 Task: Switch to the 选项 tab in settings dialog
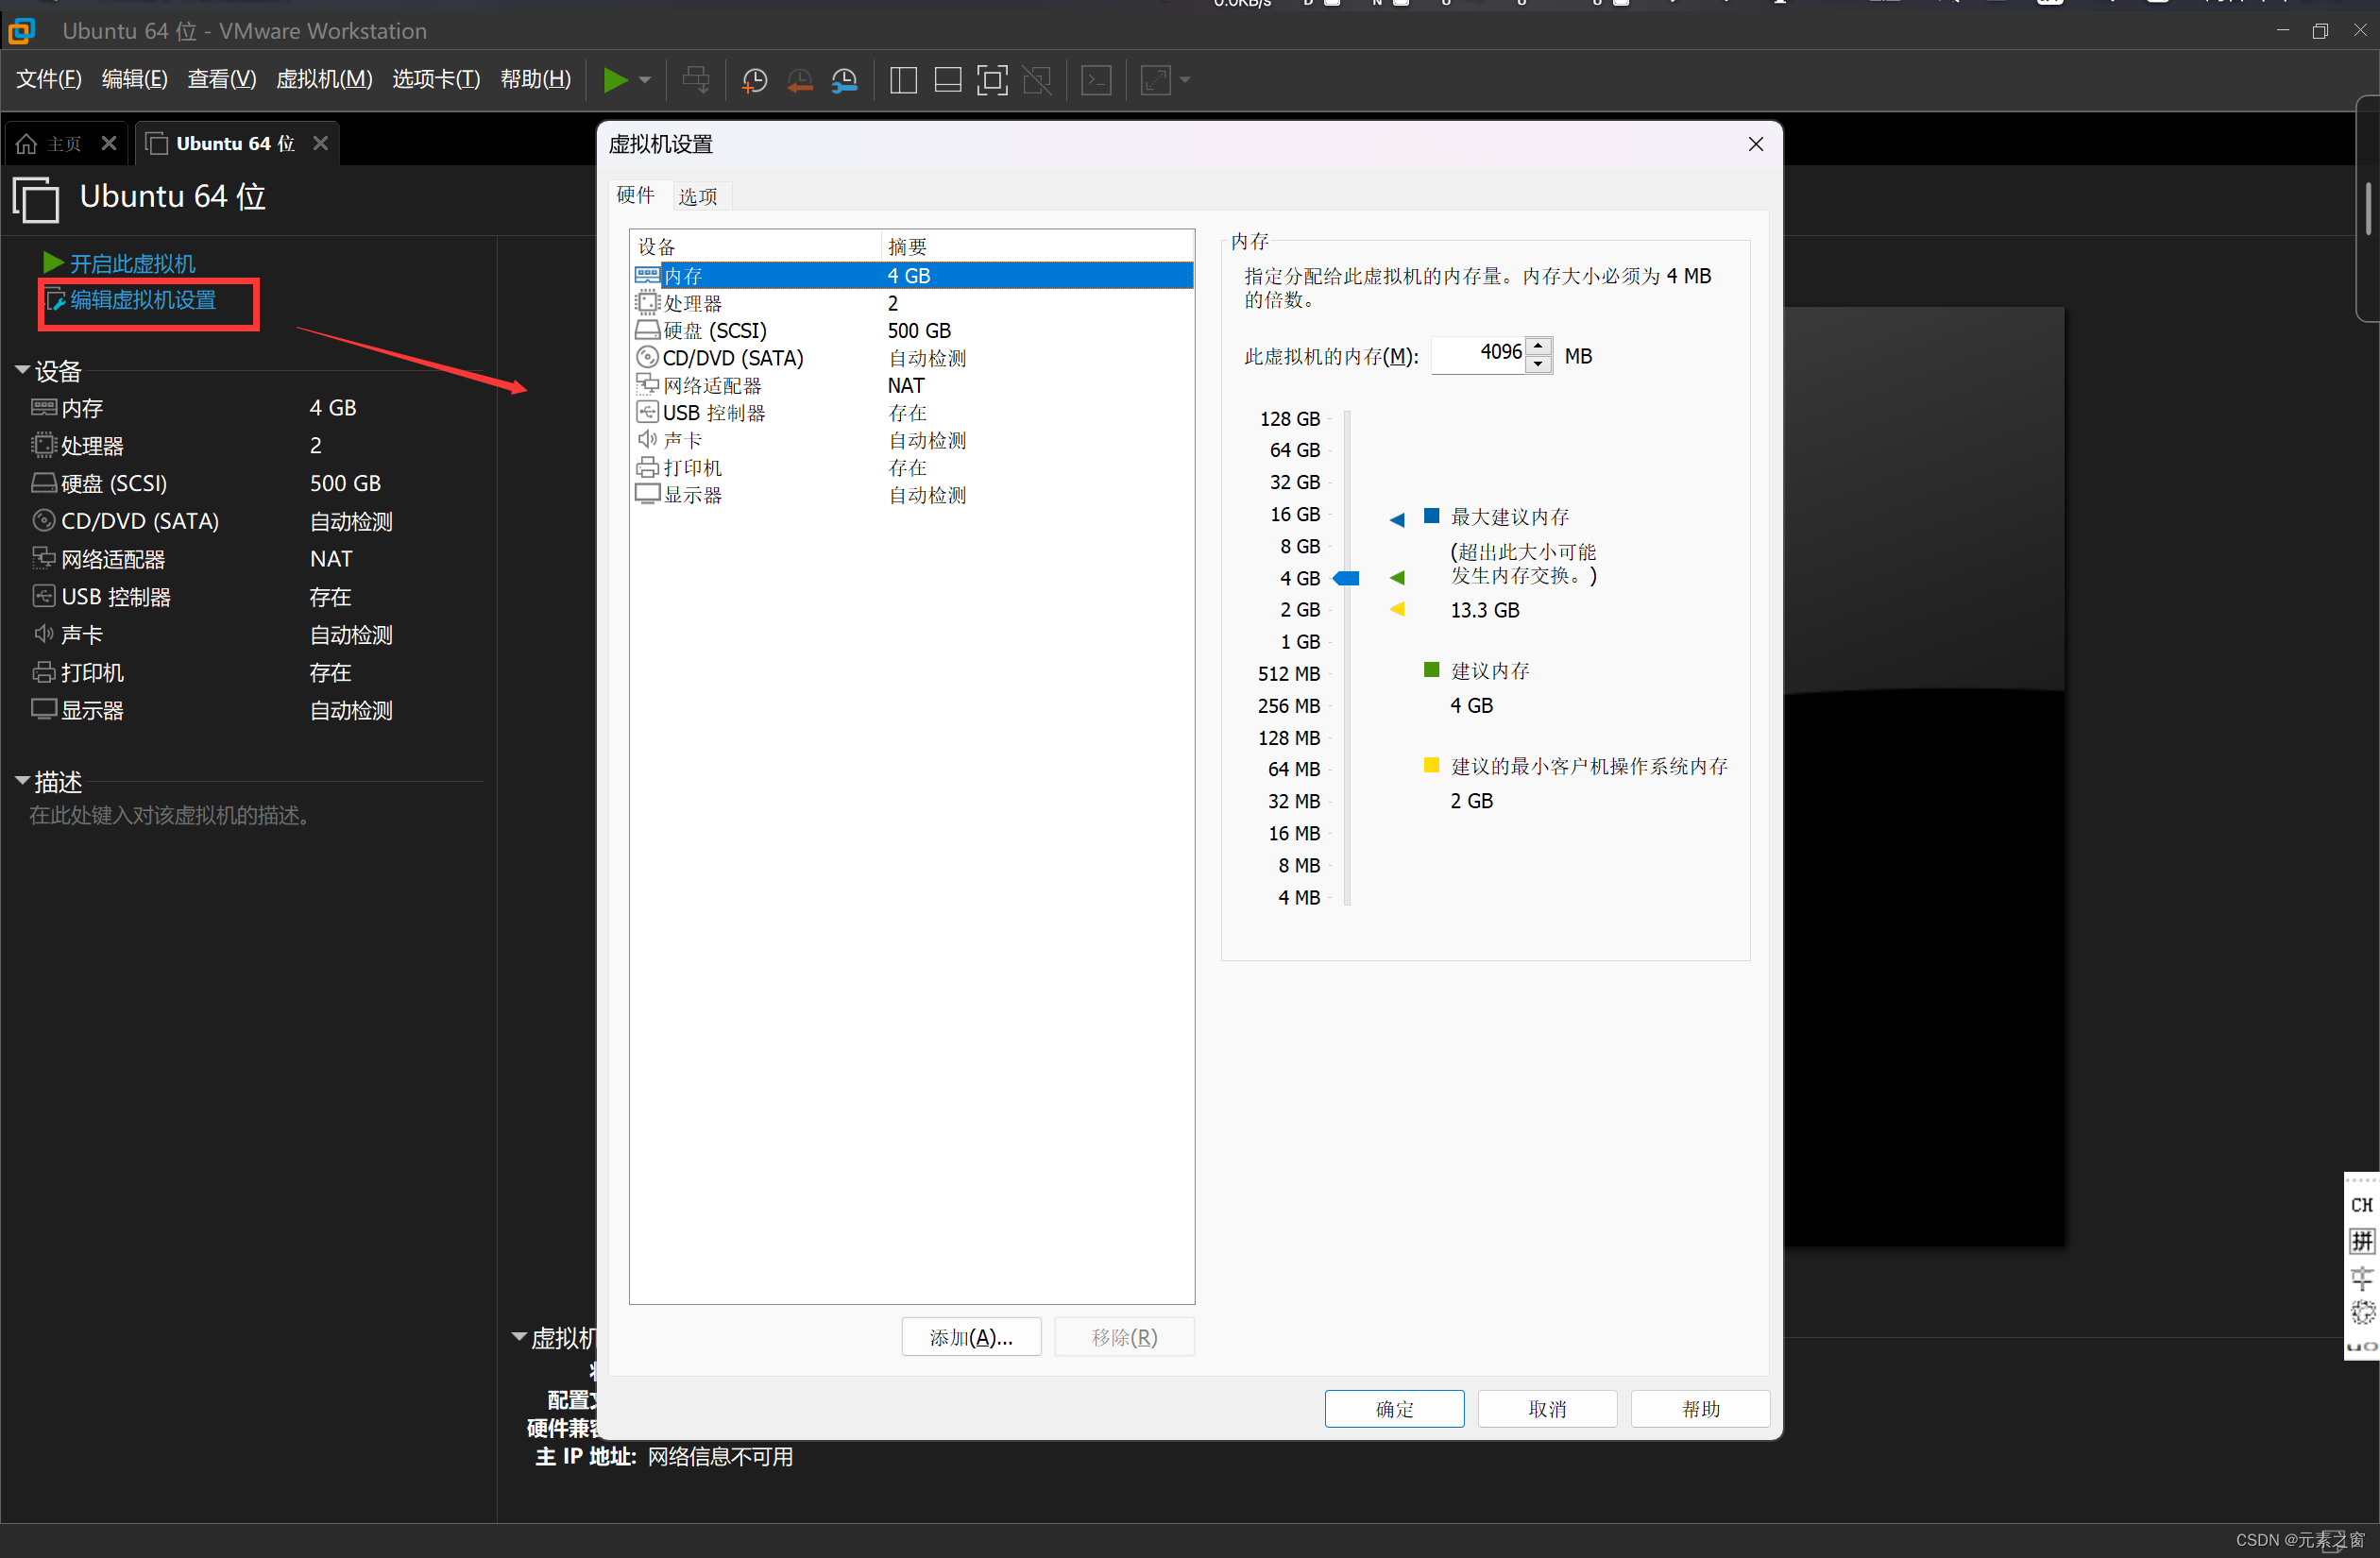[697, 196]
